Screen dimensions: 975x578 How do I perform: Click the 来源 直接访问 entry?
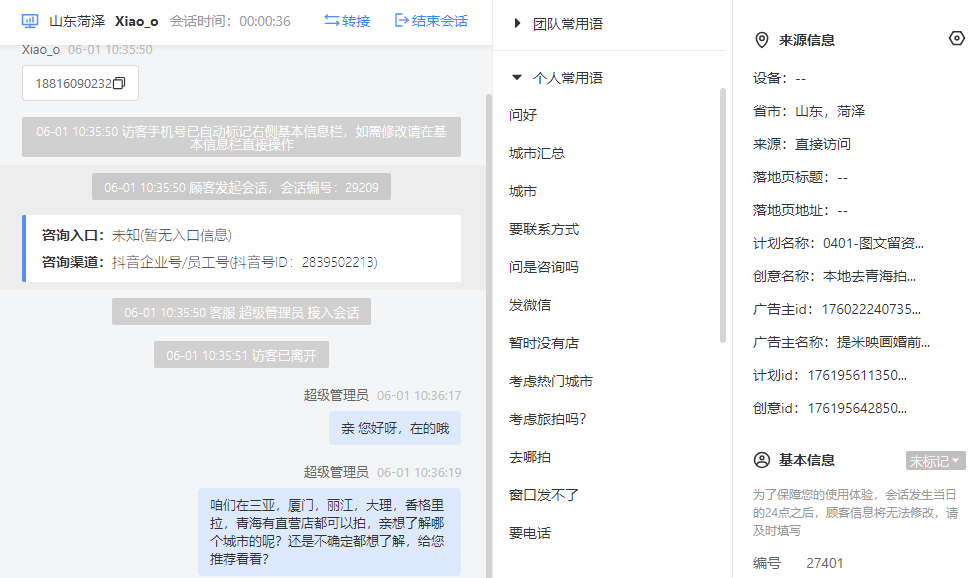[802, 144]
